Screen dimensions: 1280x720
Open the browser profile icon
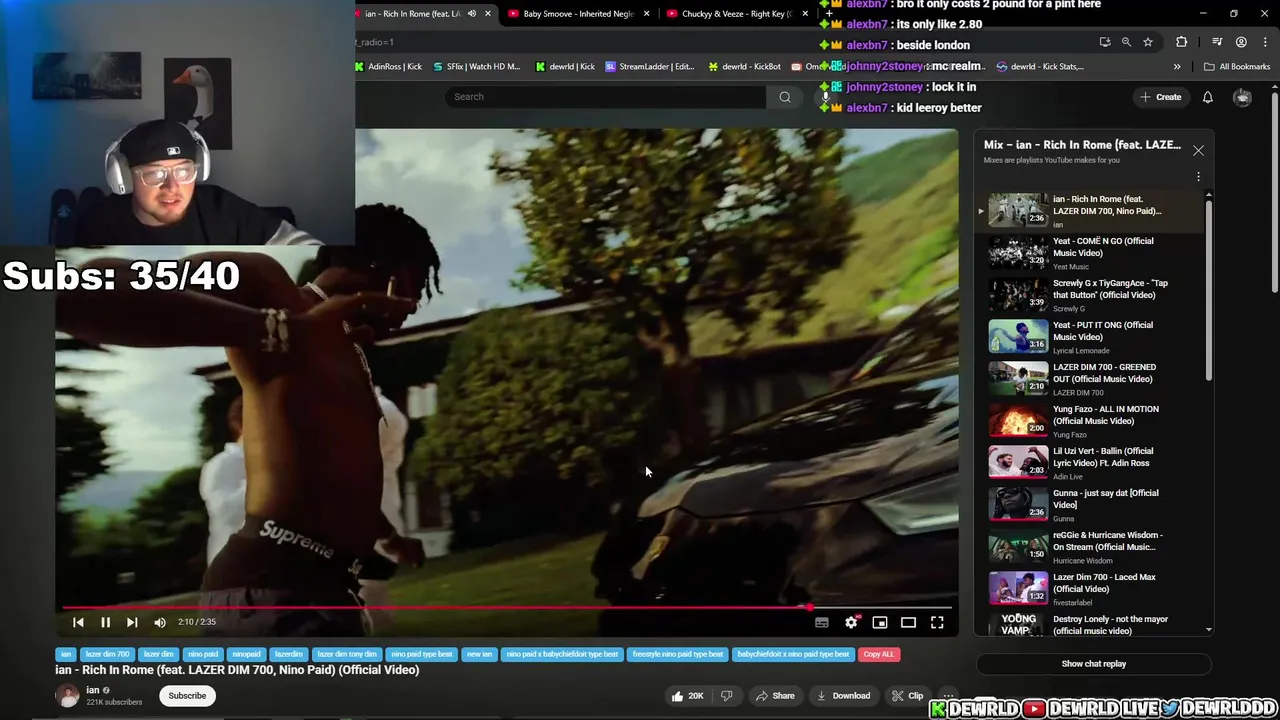[x=1241, y=42]
